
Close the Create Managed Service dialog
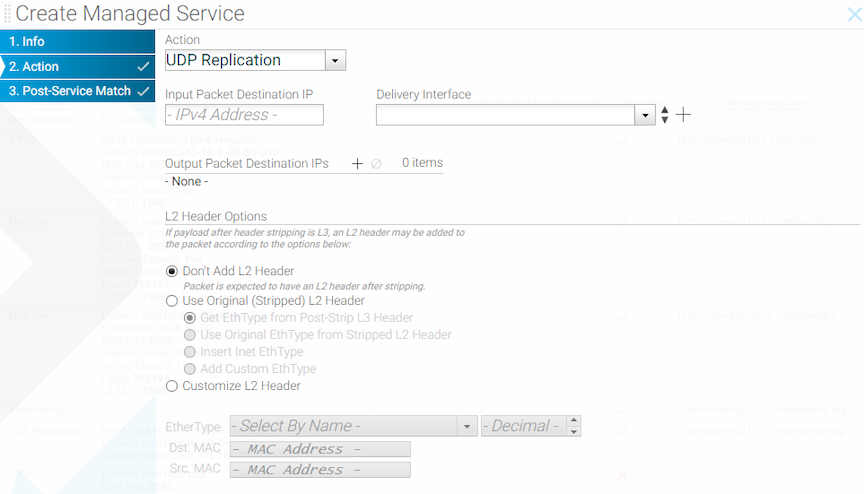coord(855,14)
